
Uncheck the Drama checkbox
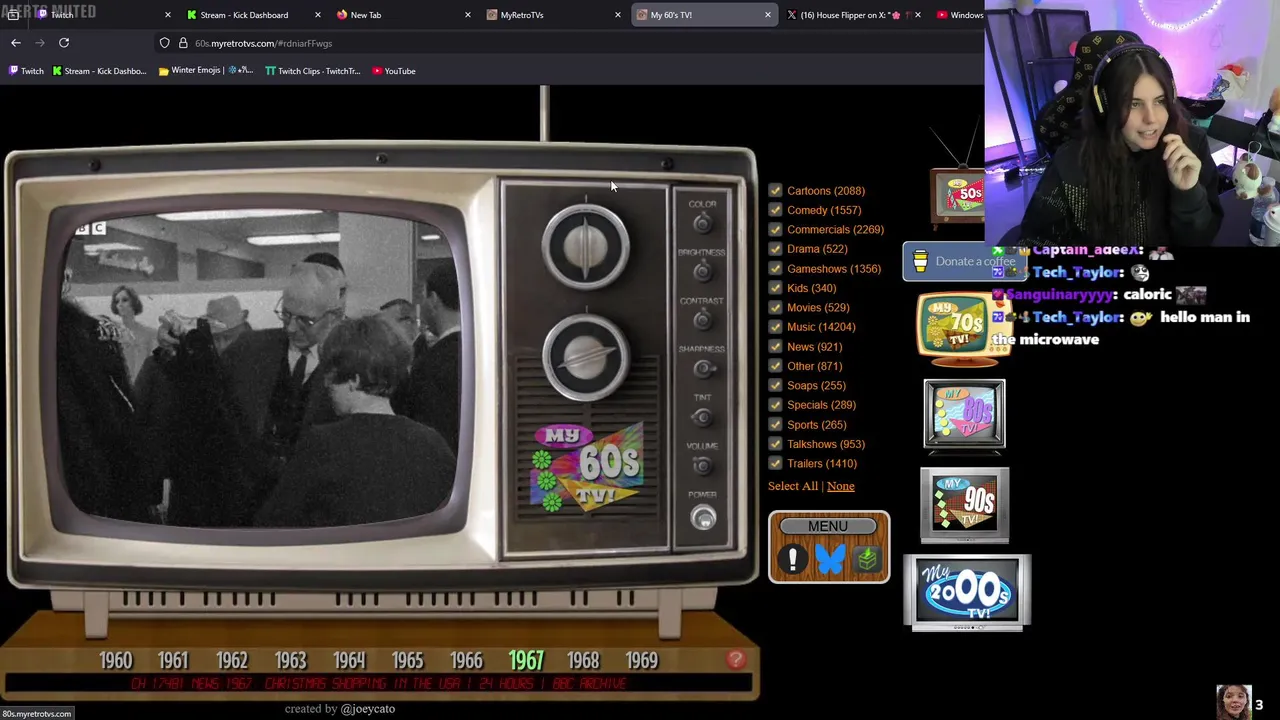pos(775,249)
